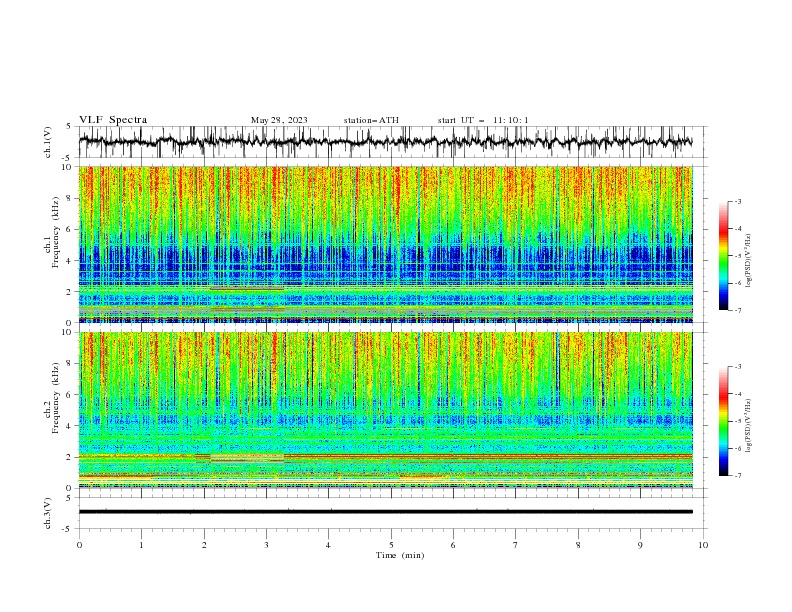This screenshot has height=612, width=792.
Task: Click the time axis tick label "8"
Action: 578,545
